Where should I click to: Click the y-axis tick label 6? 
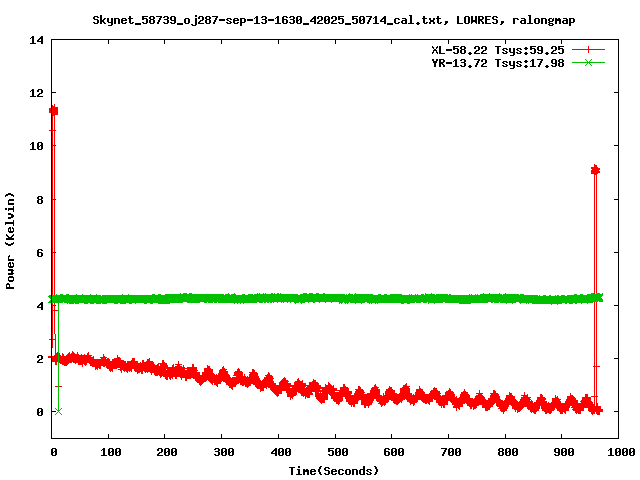(40, 253)
